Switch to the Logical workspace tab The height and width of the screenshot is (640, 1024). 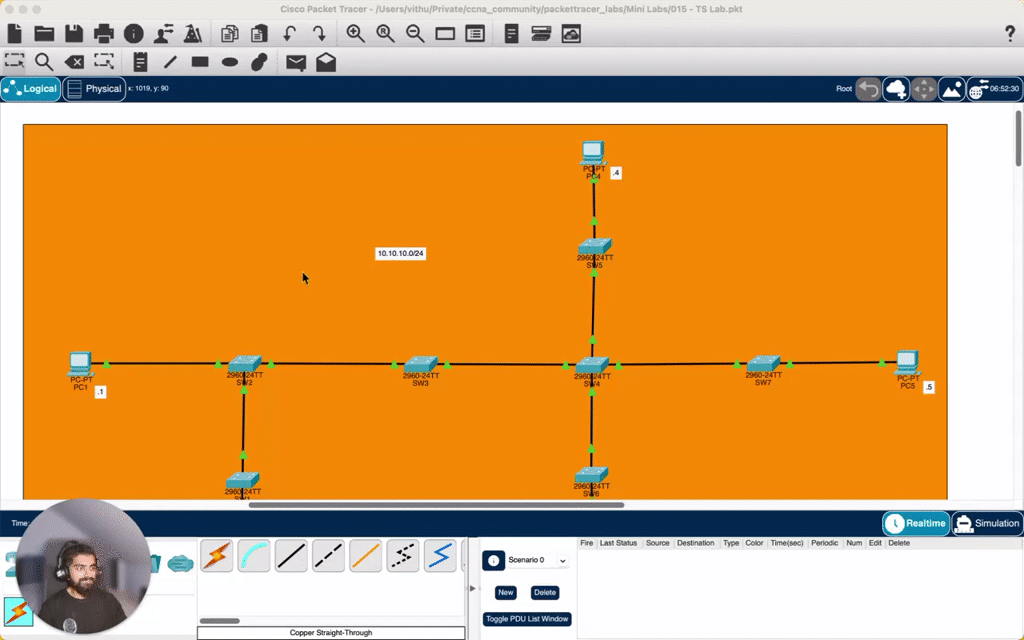click(x=31, y=89)
